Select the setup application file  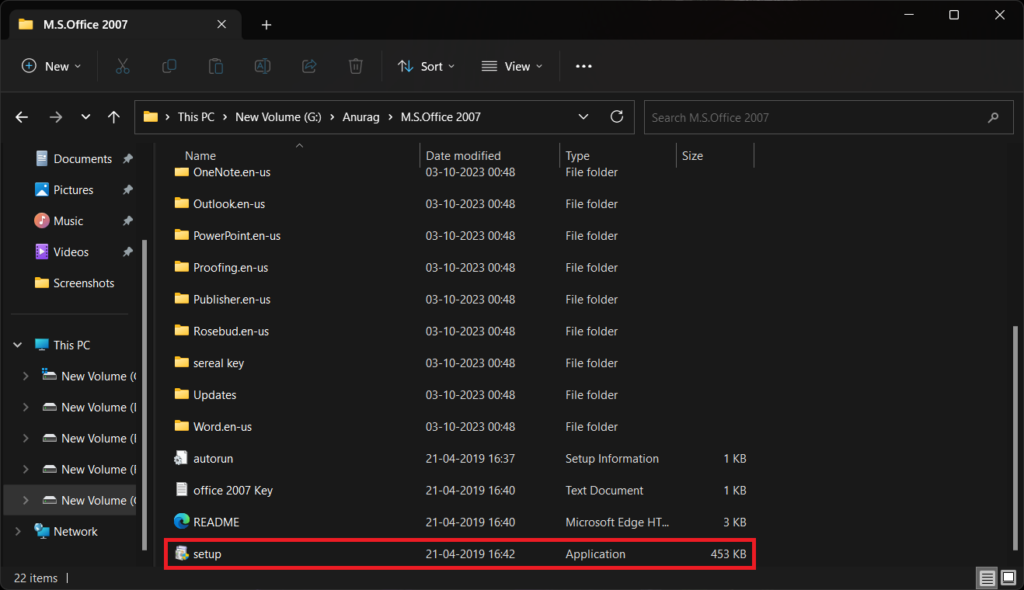point(207,554)
